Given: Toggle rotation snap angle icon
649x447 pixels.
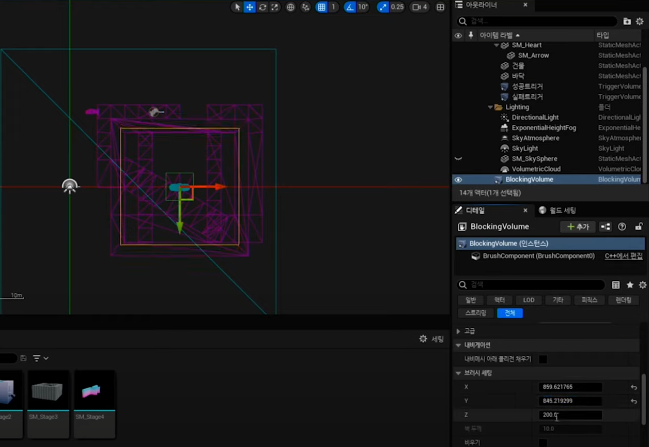Looking at the screenshot, I should tap(350, 7).
